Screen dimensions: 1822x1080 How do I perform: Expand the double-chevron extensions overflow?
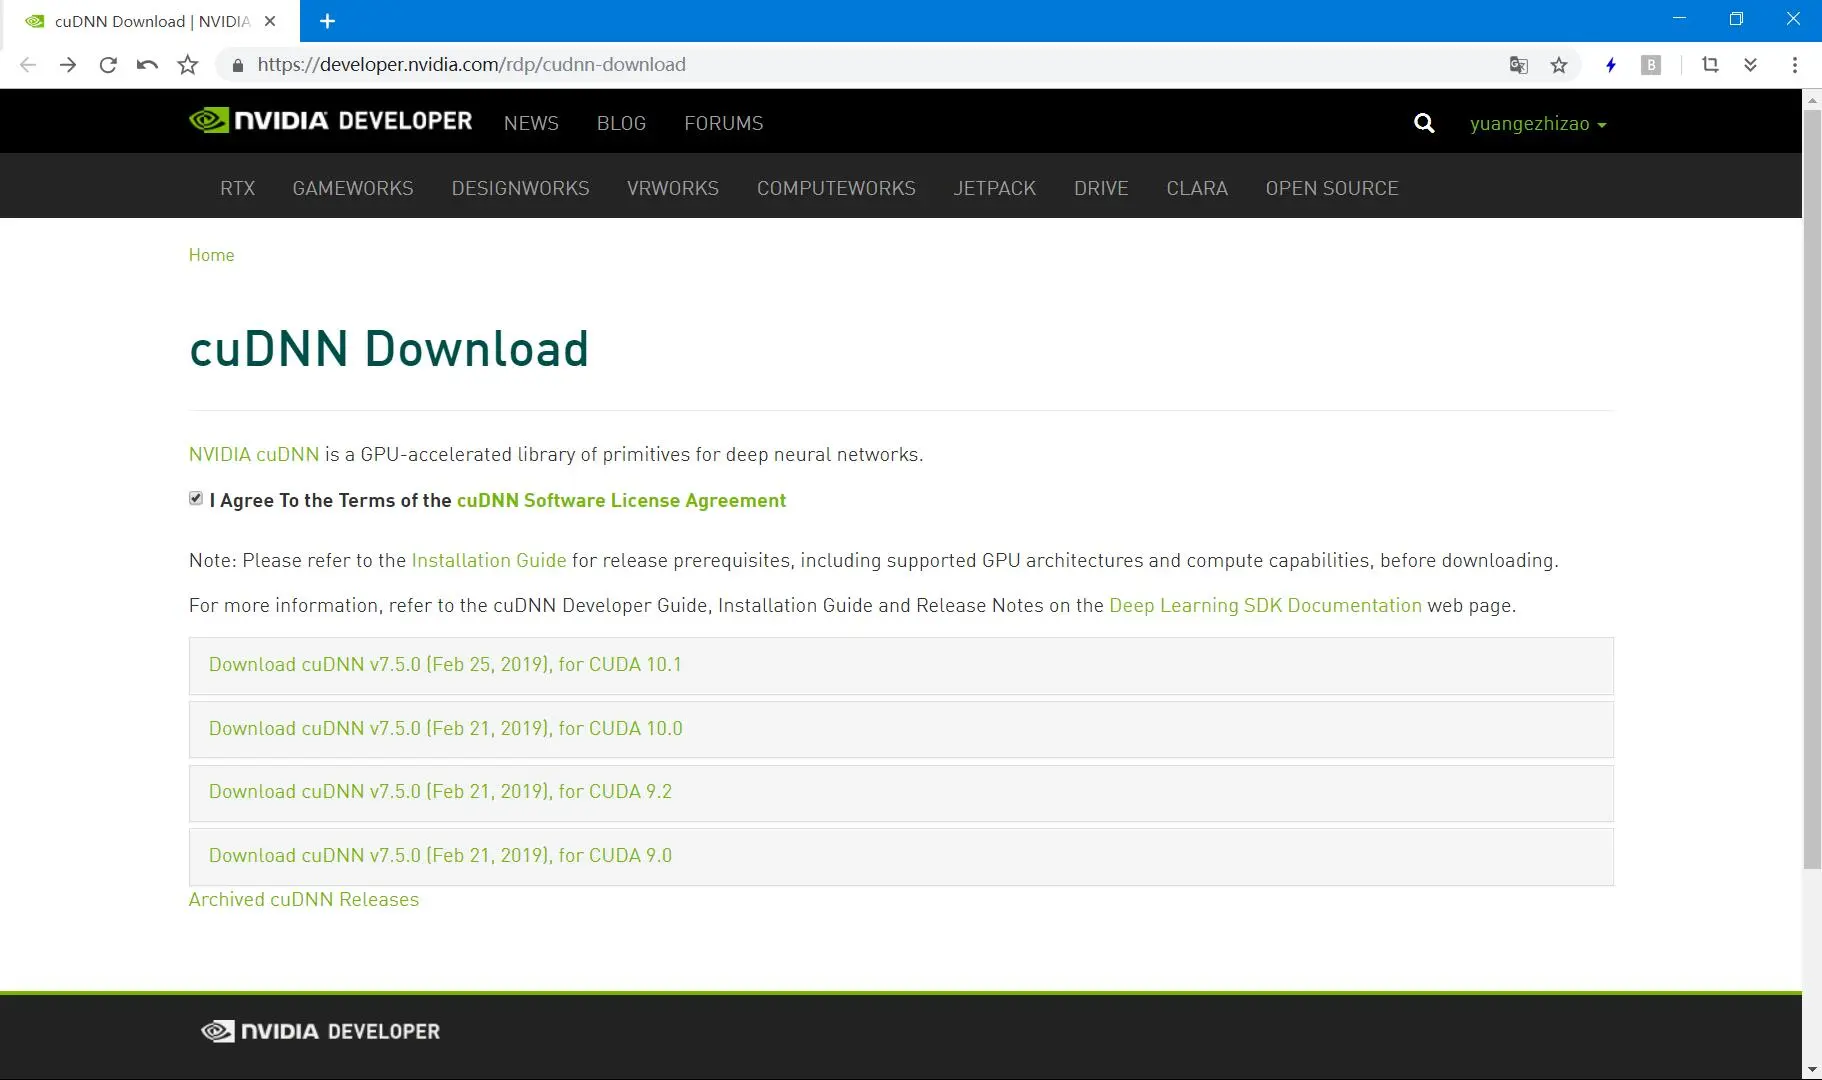point(1751,65)
